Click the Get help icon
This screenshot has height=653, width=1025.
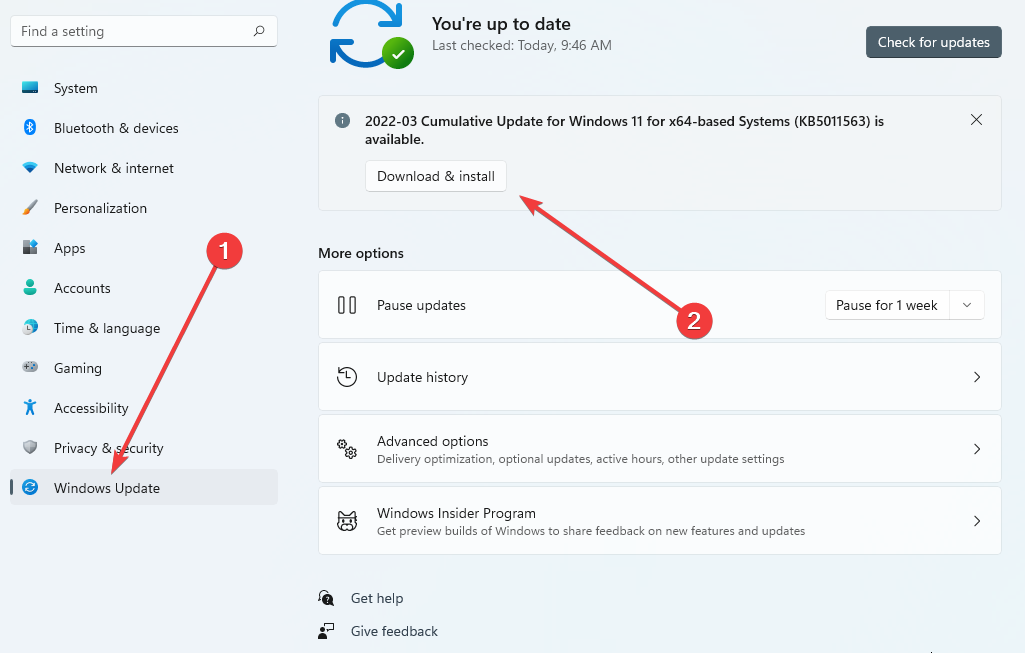(326, 597)
